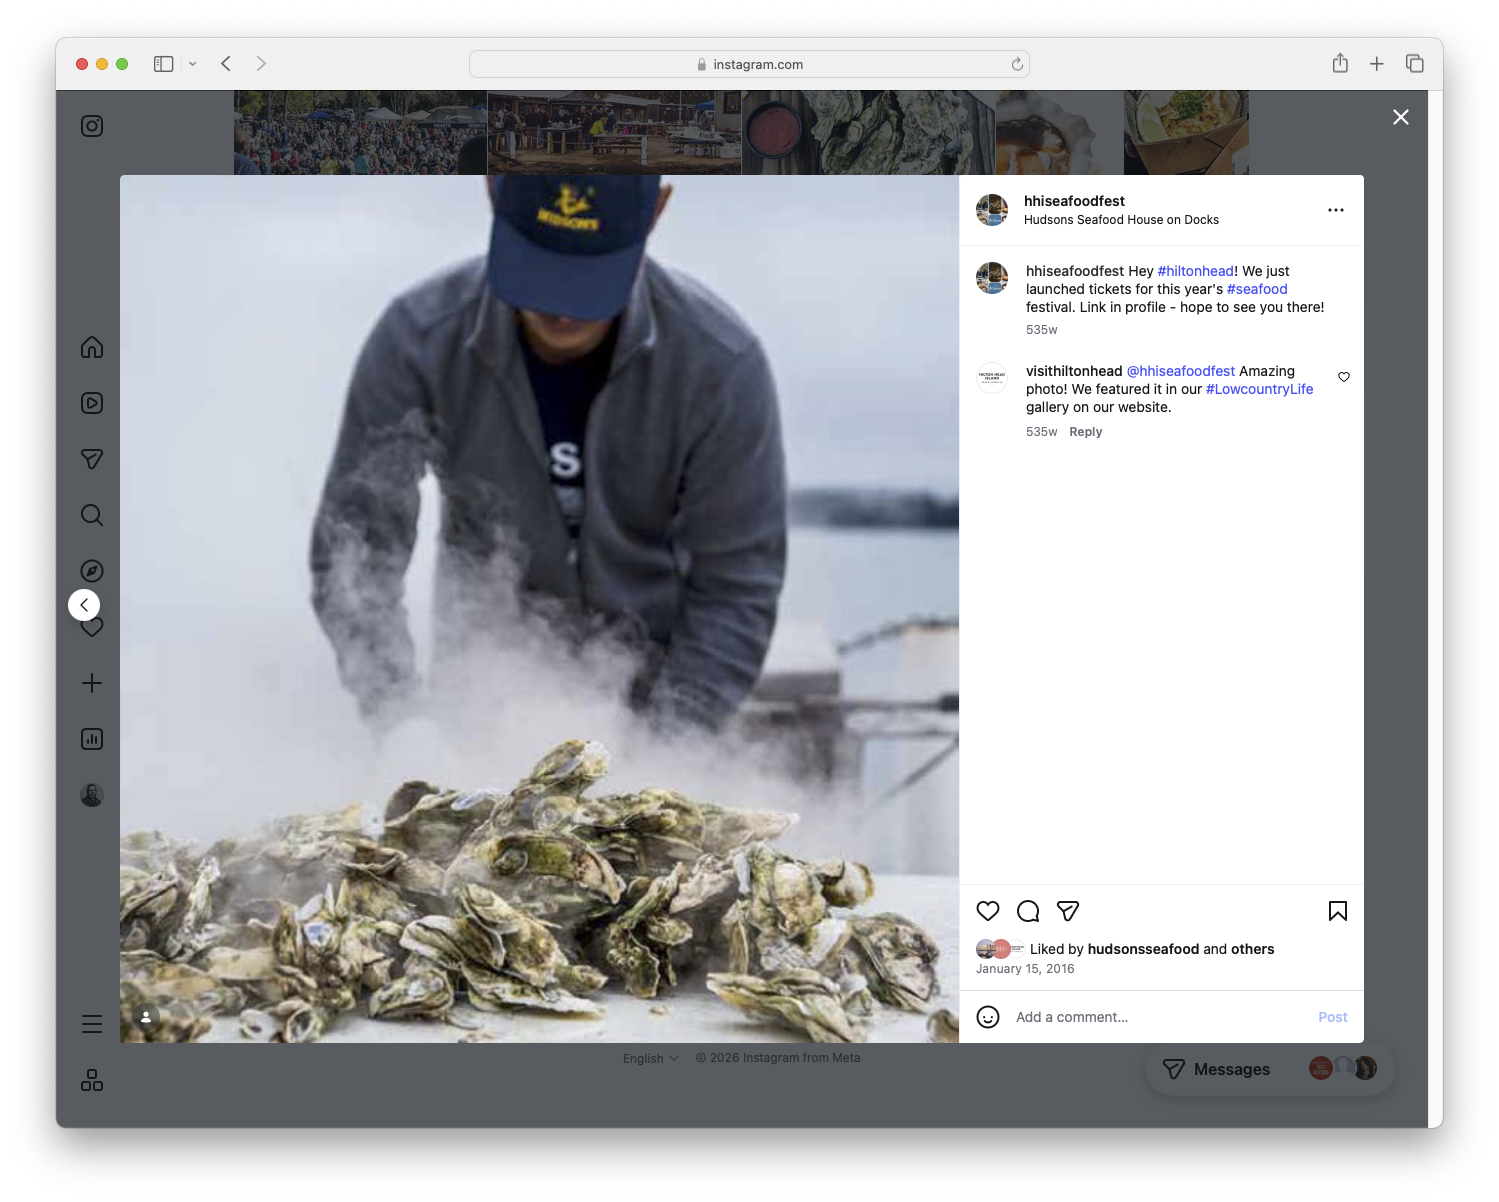Open visithiltonhead username in comment
The image size is (1499, 1202).
tap(1074, 371)
